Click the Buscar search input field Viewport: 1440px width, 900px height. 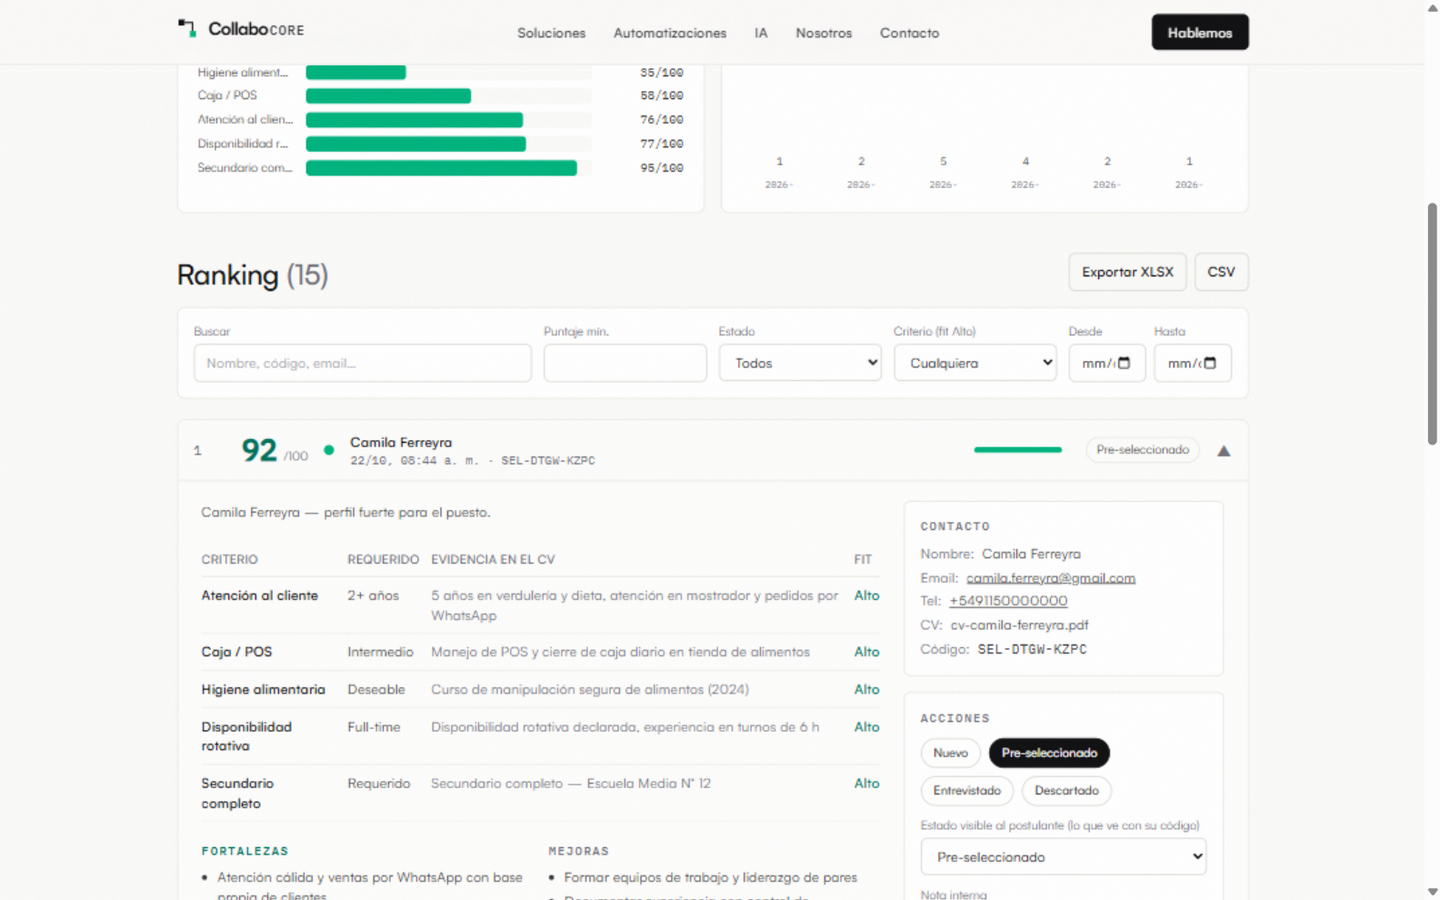[x=362, y=363]
